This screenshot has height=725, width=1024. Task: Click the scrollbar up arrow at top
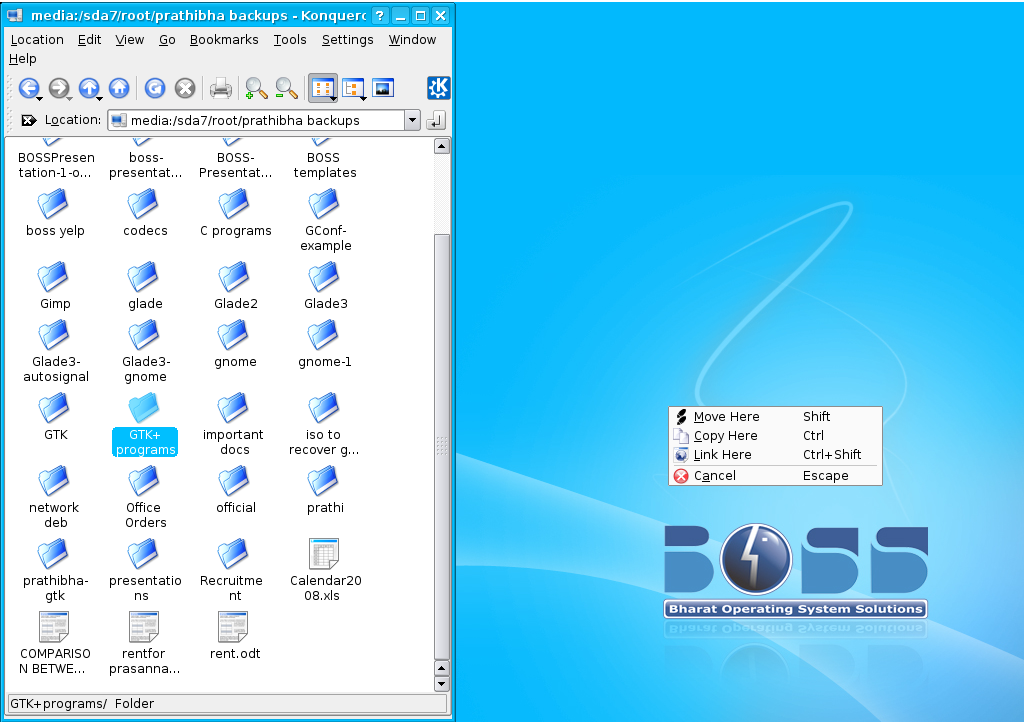441,146
